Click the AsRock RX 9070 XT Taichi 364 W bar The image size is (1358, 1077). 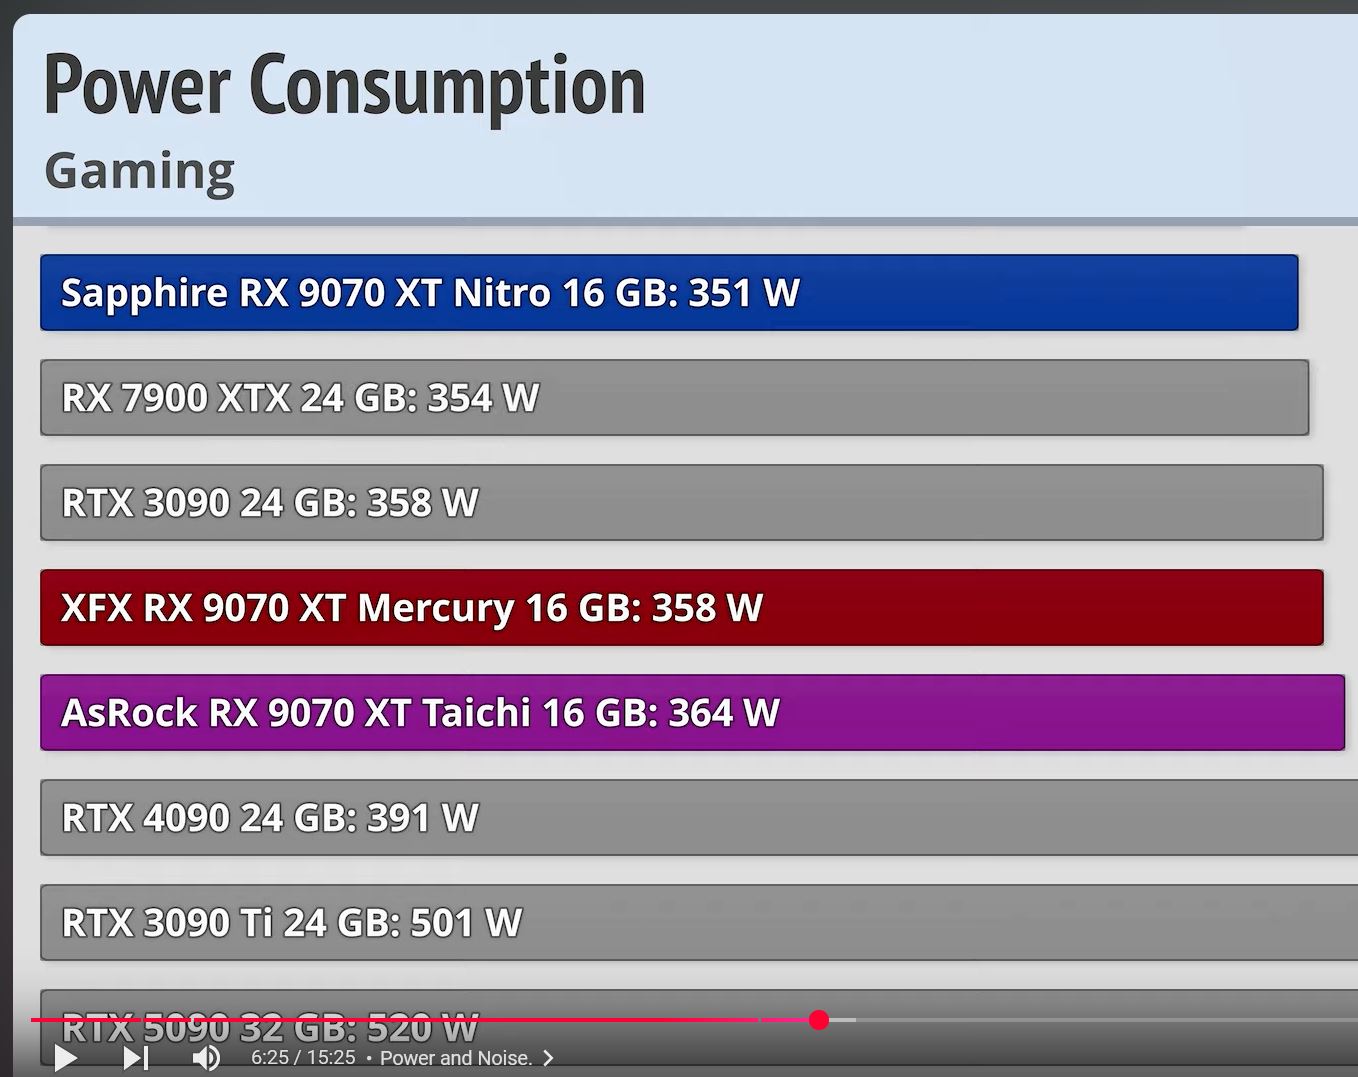coord(692,713)
